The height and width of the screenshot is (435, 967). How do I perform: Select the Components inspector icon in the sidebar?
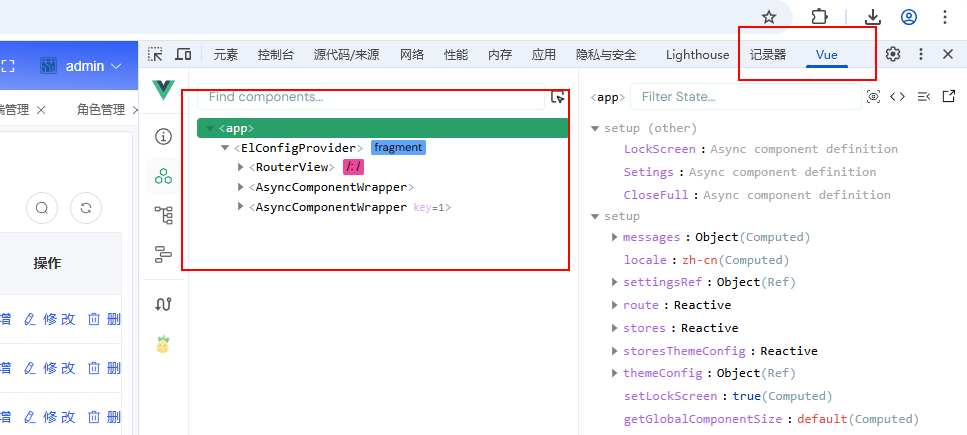coord(163,176)
